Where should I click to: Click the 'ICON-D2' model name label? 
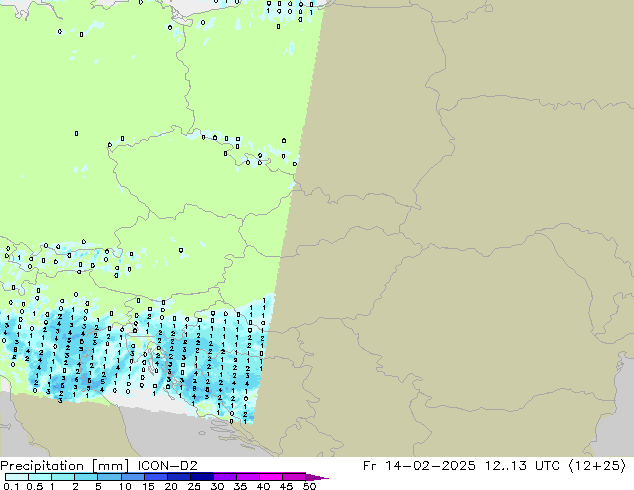(167, 466)
